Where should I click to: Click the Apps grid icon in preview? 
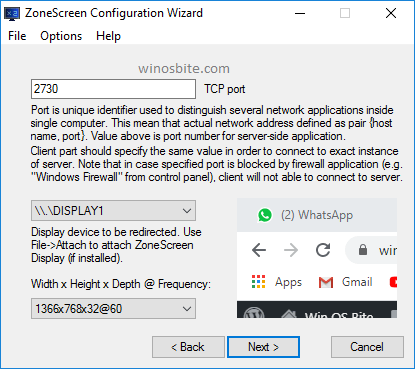(x=259, y=282)
